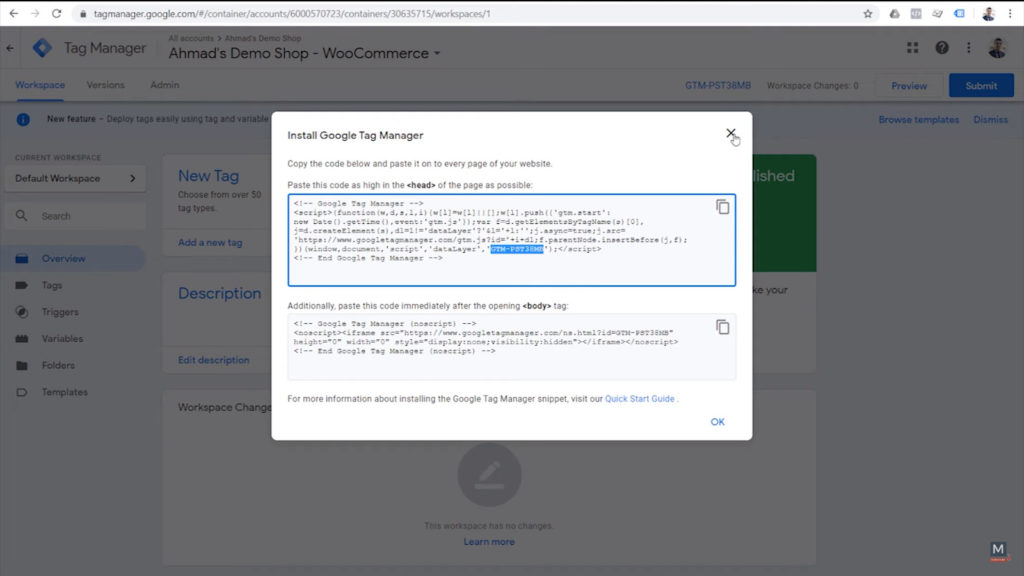Open the three-dot options menu
This screenshot has height=576, width=1024.
[x=967, y=47]
